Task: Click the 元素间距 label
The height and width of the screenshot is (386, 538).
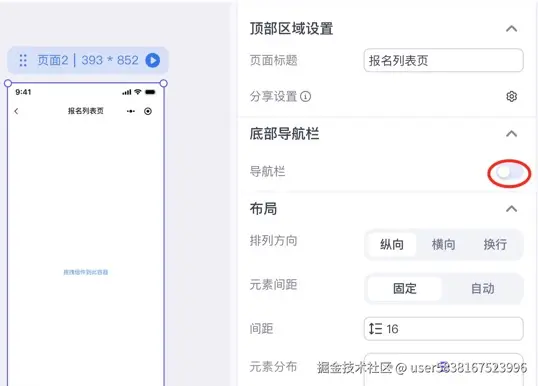Action: [x=273, y=284]
